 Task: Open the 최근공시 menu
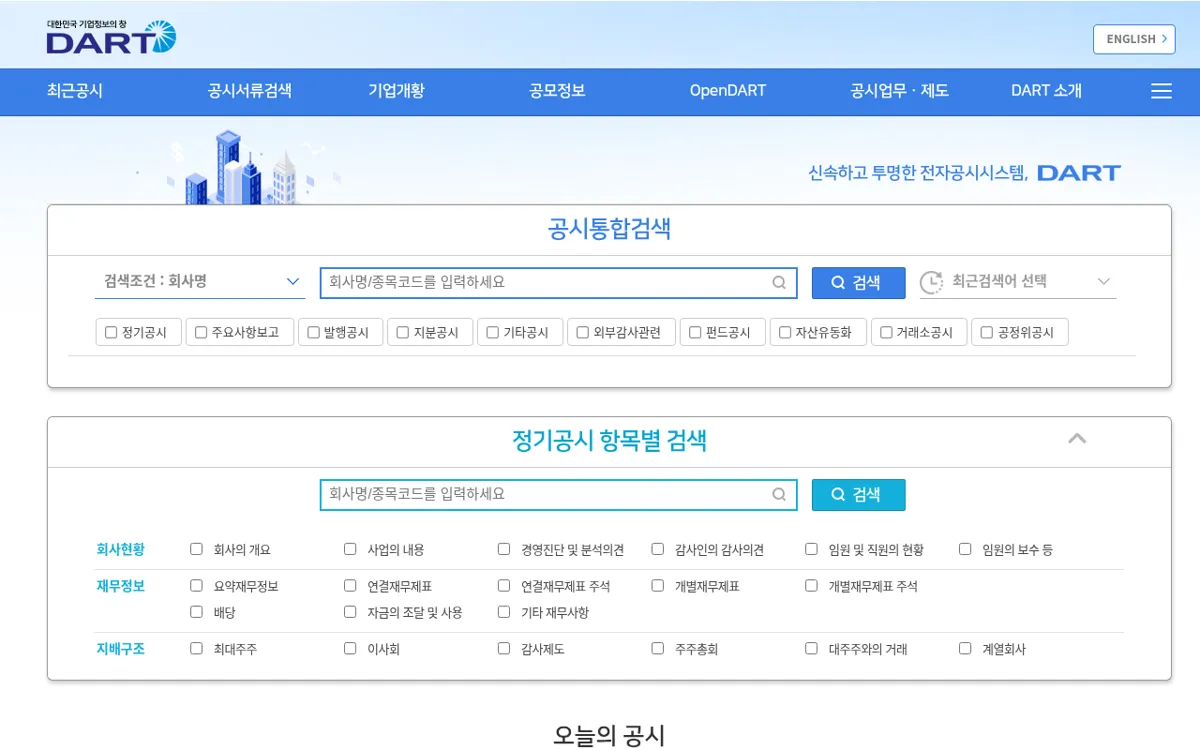[x=75, y=91]
